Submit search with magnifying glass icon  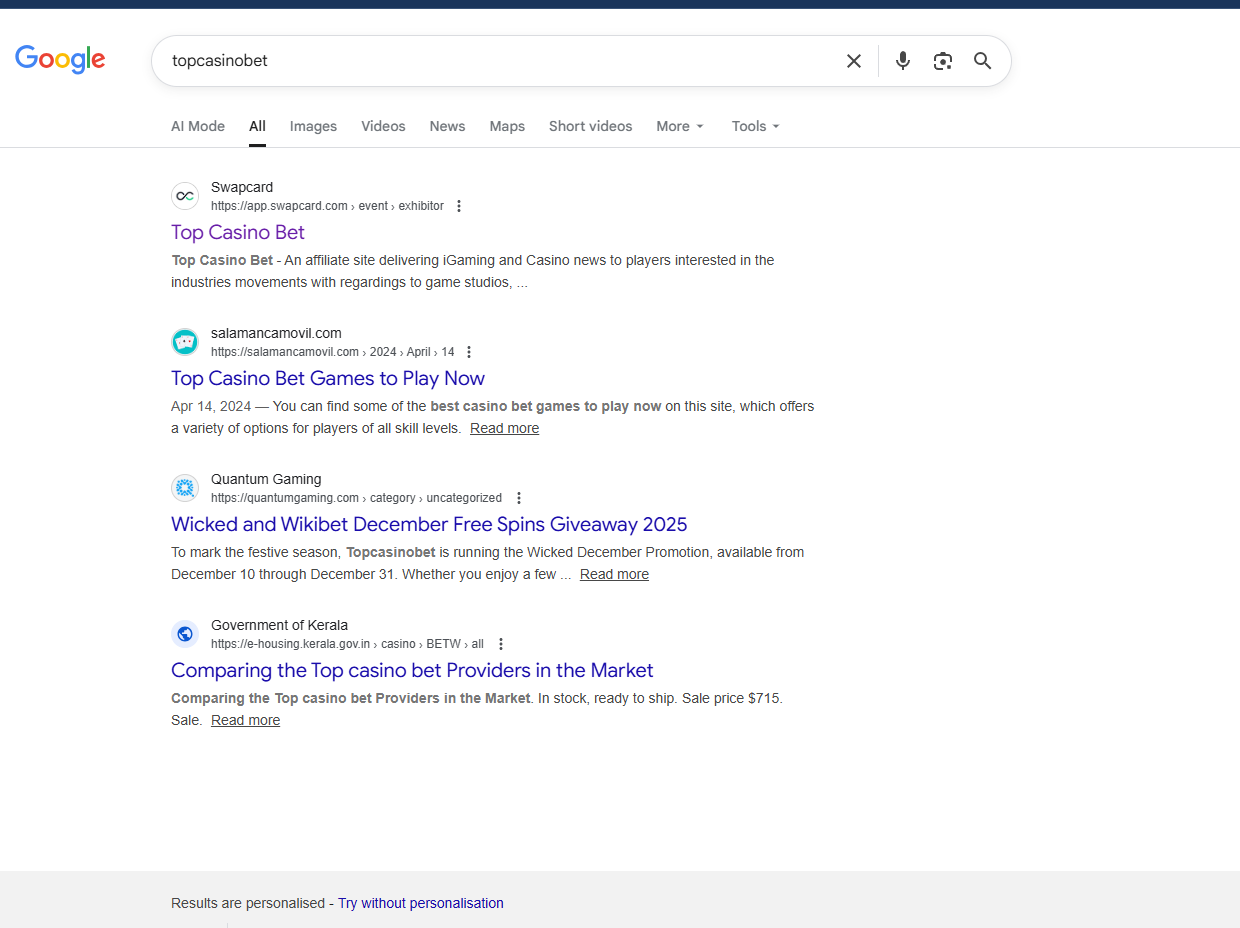pos(983,61)
